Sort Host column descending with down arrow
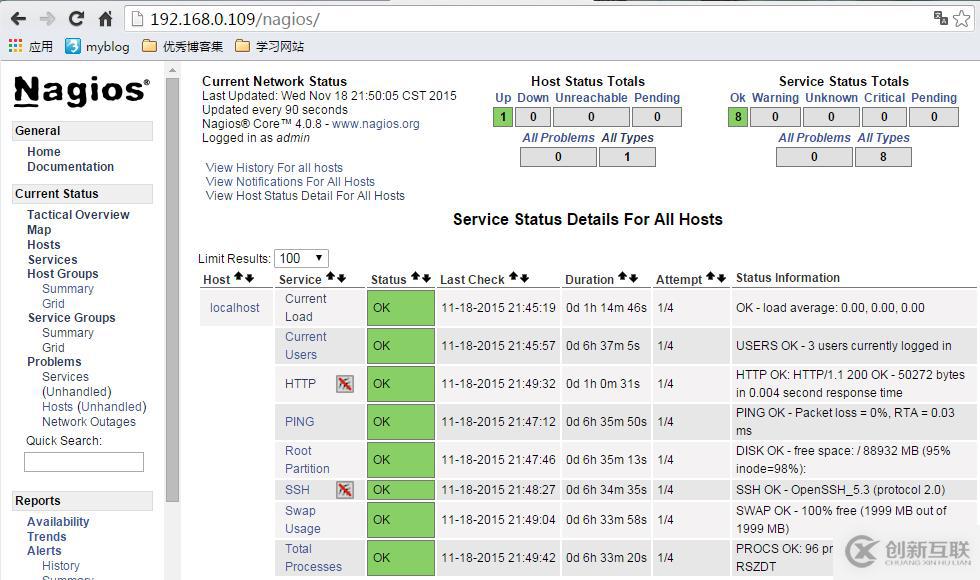This screenshot has height=580, width=980. click(x=249, y=278)
